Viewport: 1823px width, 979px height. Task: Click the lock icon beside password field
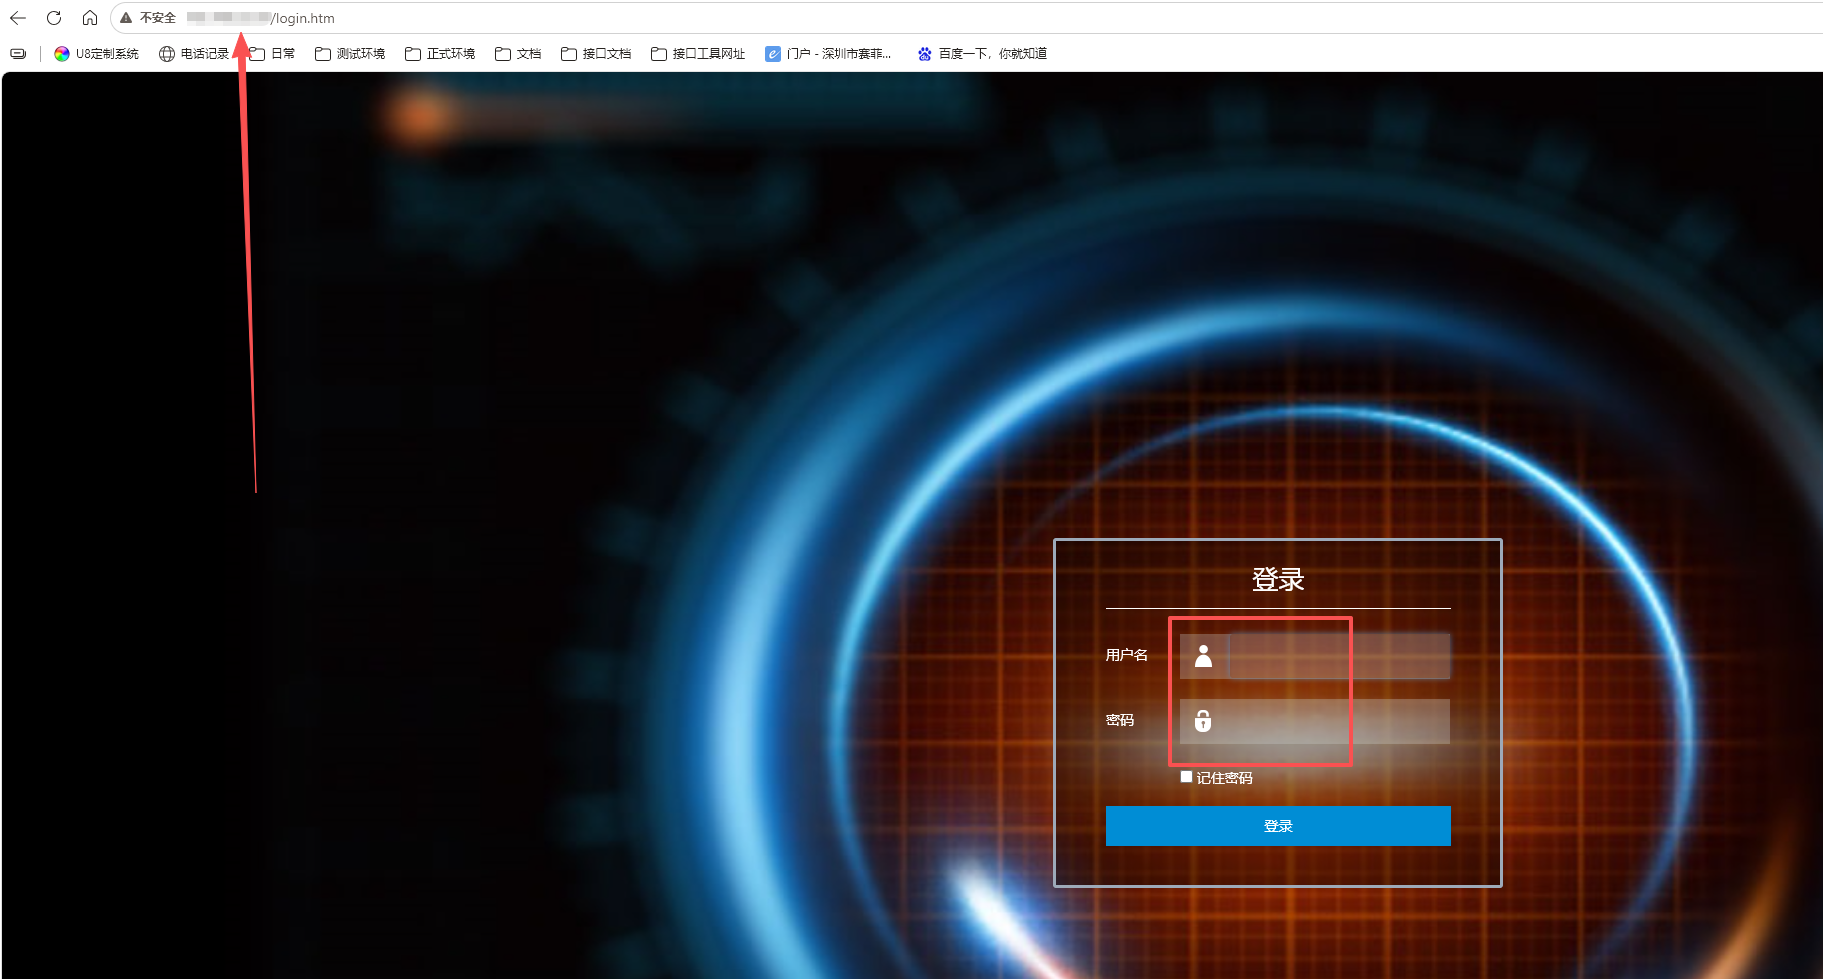click(1203, 721)
